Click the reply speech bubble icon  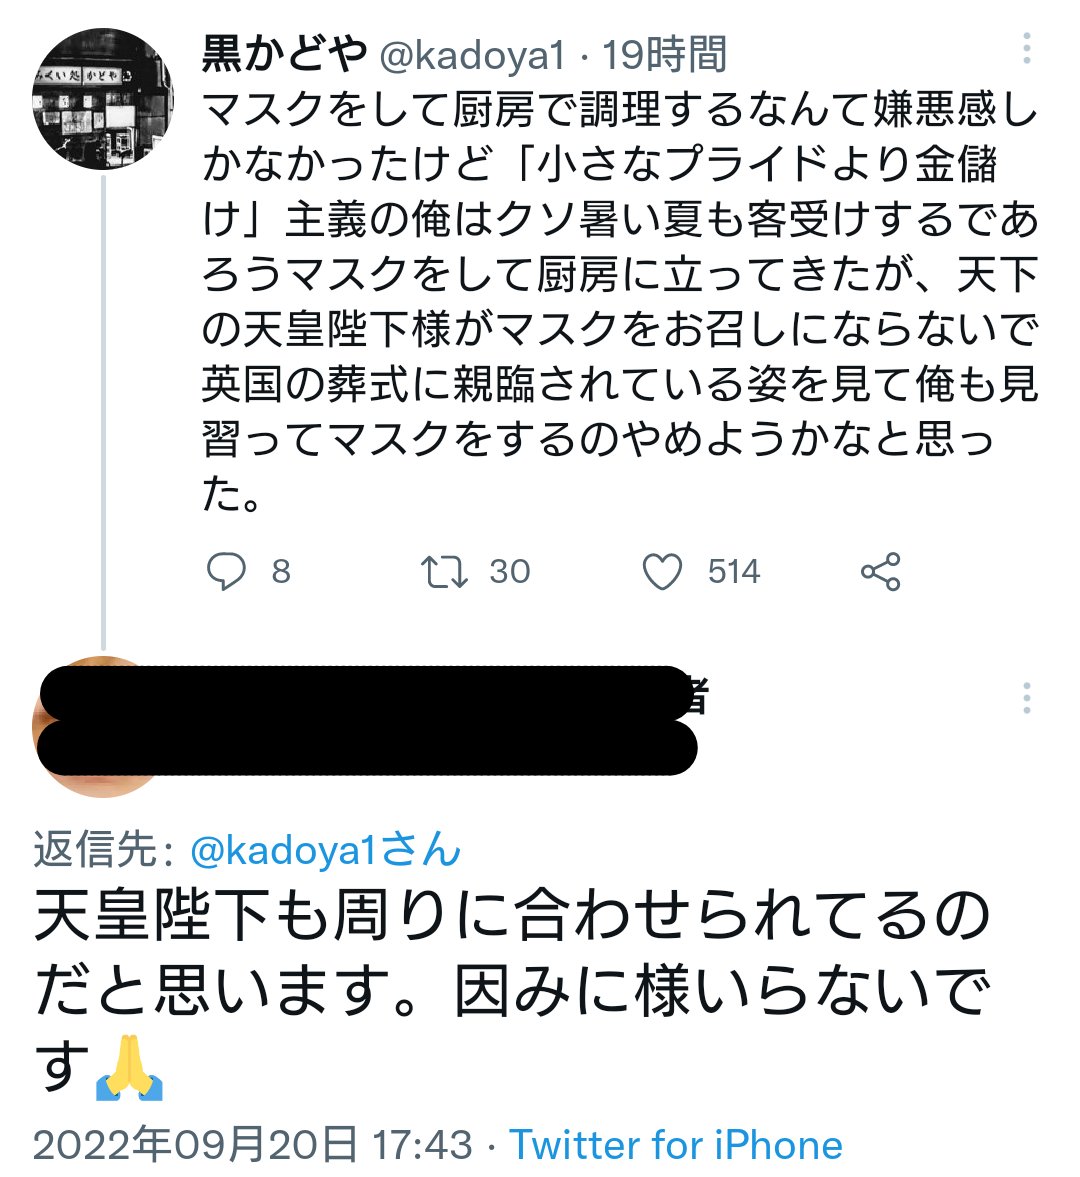pyautogui.click(x=226, y=572)
